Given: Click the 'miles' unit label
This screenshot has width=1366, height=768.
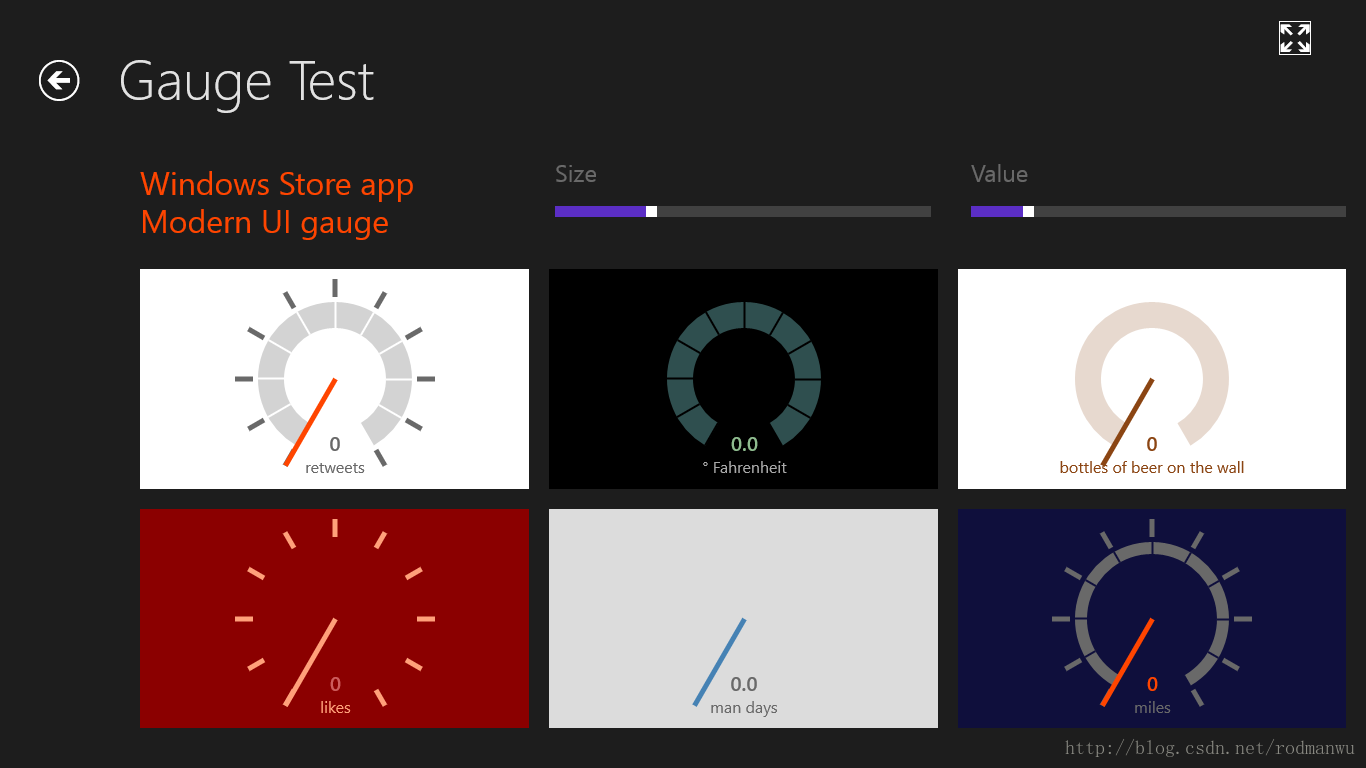Looking at the screenshot, I should (x=1152, y=707).
